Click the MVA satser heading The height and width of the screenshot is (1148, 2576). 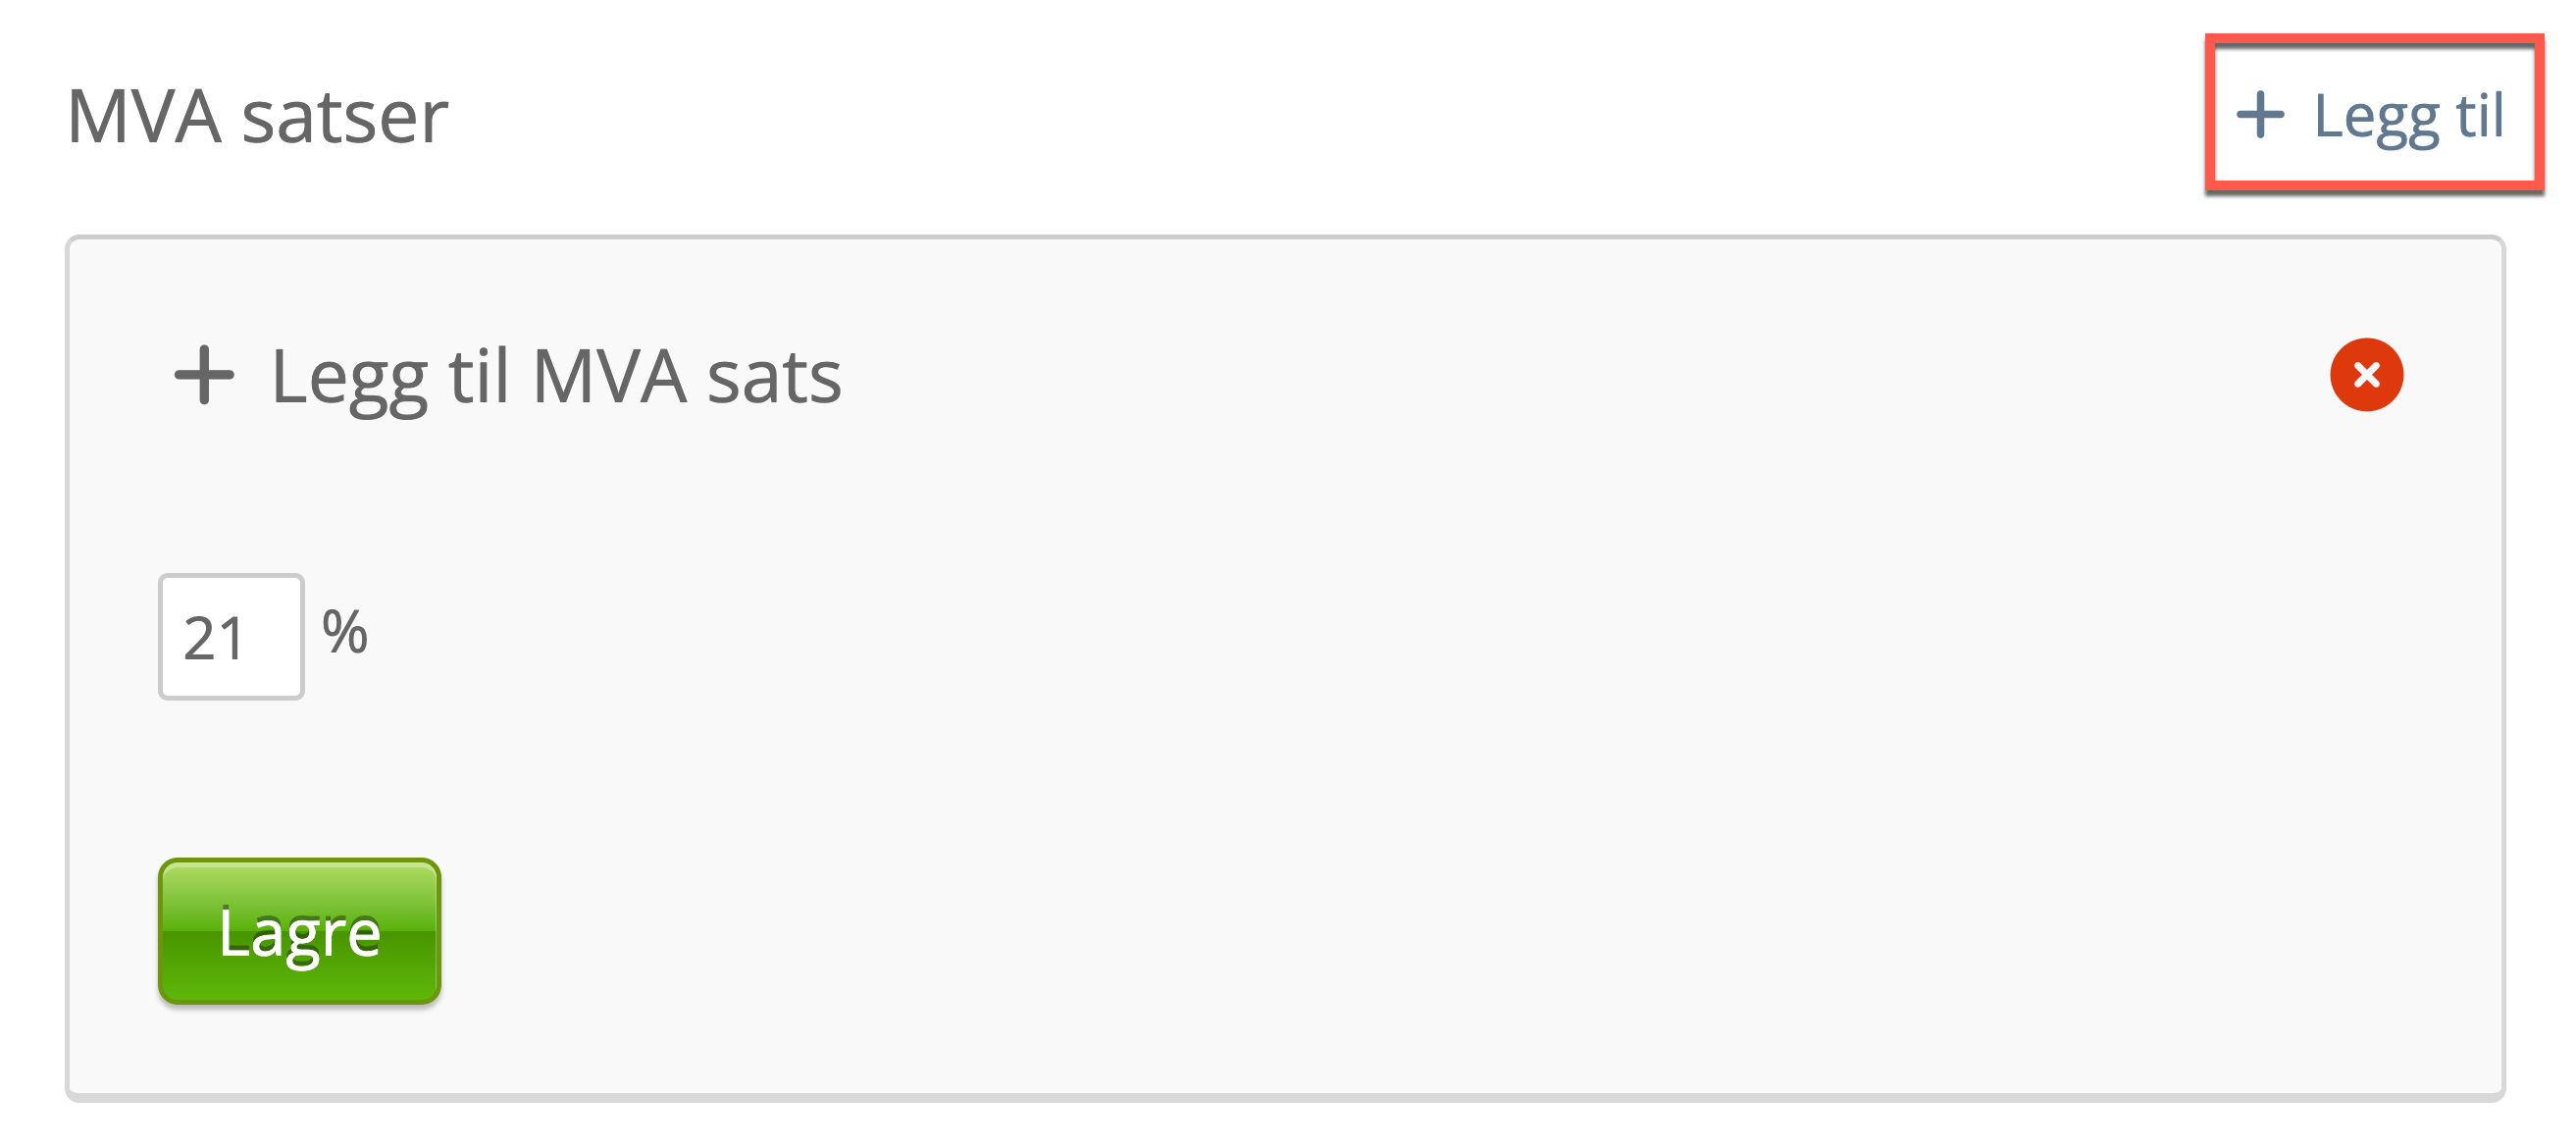coord(257,117)
